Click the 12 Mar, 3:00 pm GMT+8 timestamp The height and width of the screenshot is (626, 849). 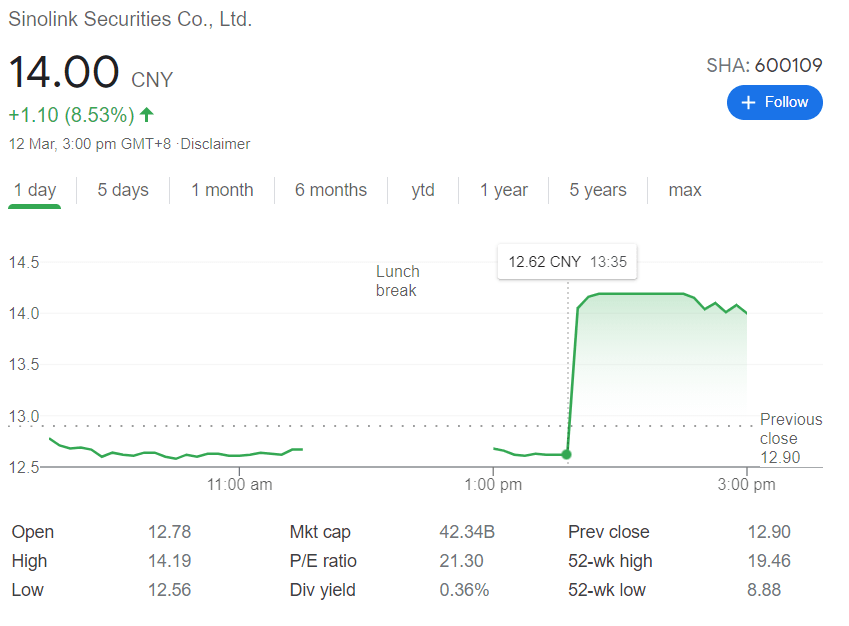coord(90,144)
